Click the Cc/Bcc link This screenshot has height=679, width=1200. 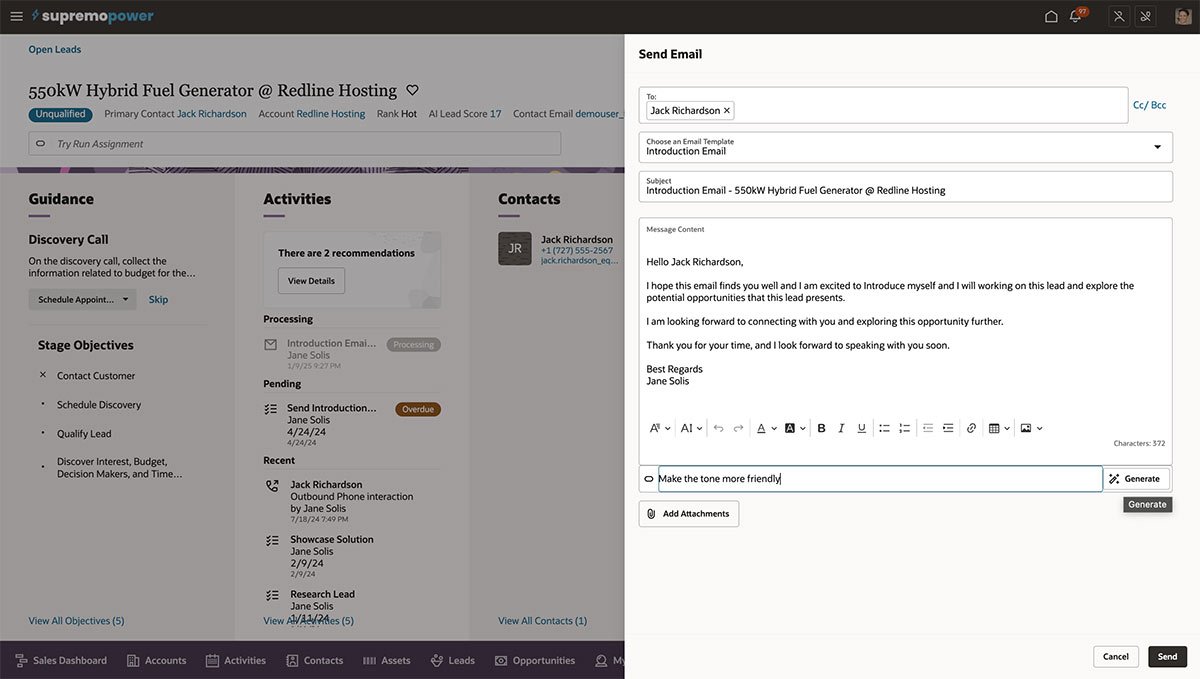click(x=1149, y=105)
